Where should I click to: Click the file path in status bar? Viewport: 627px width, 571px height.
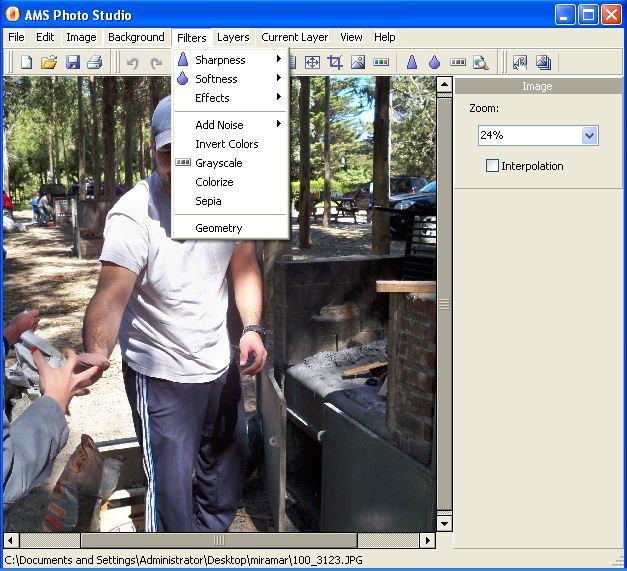[184, 560]
